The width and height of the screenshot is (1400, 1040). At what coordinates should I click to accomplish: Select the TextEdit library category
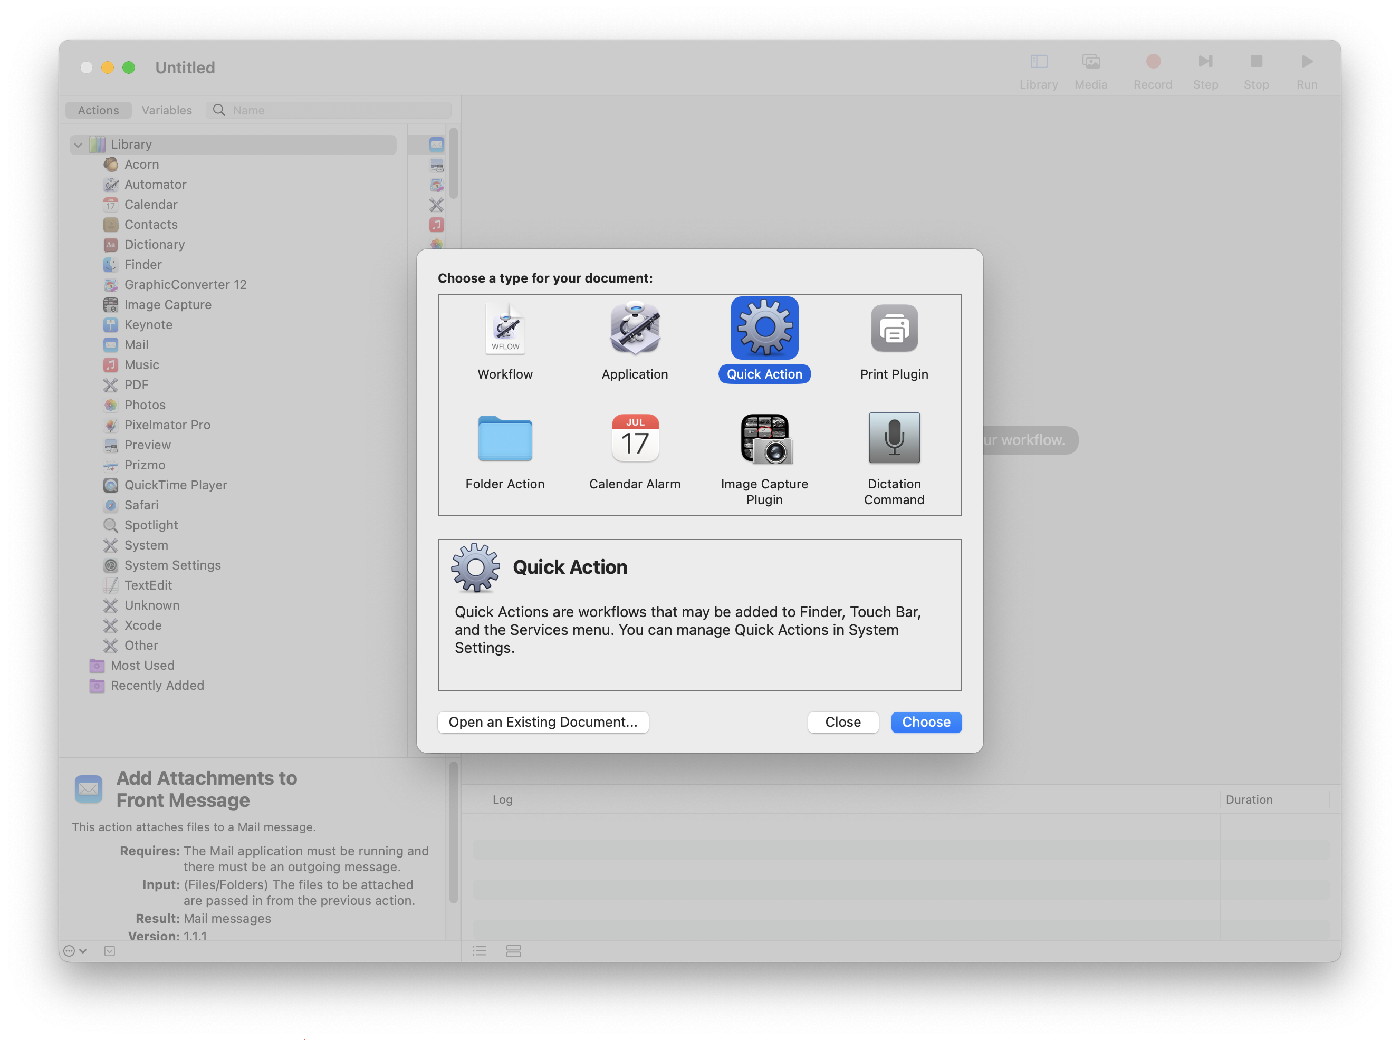[148, 586]
